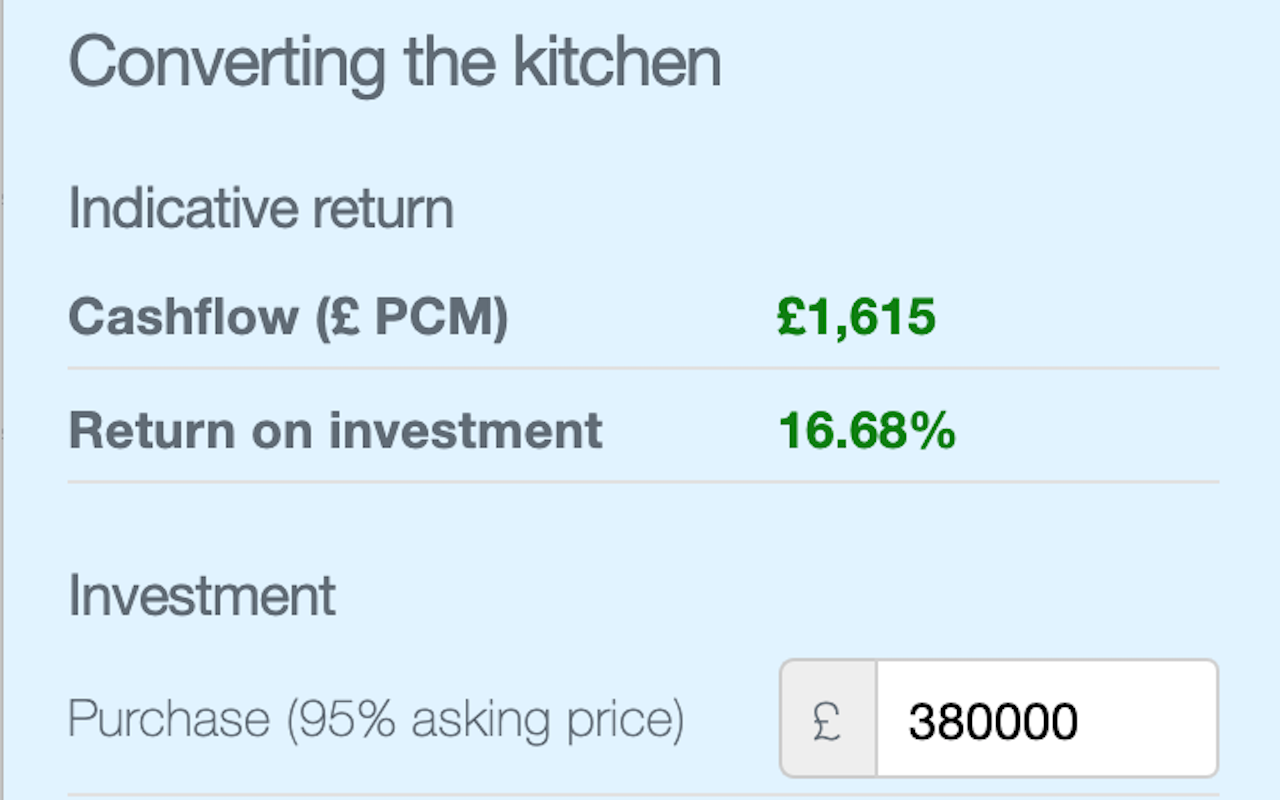Image resolution: width=1280 pixels, height=800 pixels.
Task: Click the Purchase price input field
Action: [x=1046, y=719]
